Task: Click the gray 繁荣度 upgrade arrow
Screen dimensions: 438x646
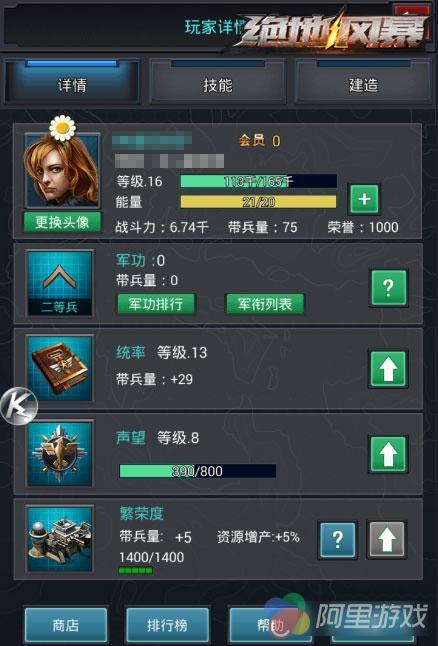Action: 386,539
